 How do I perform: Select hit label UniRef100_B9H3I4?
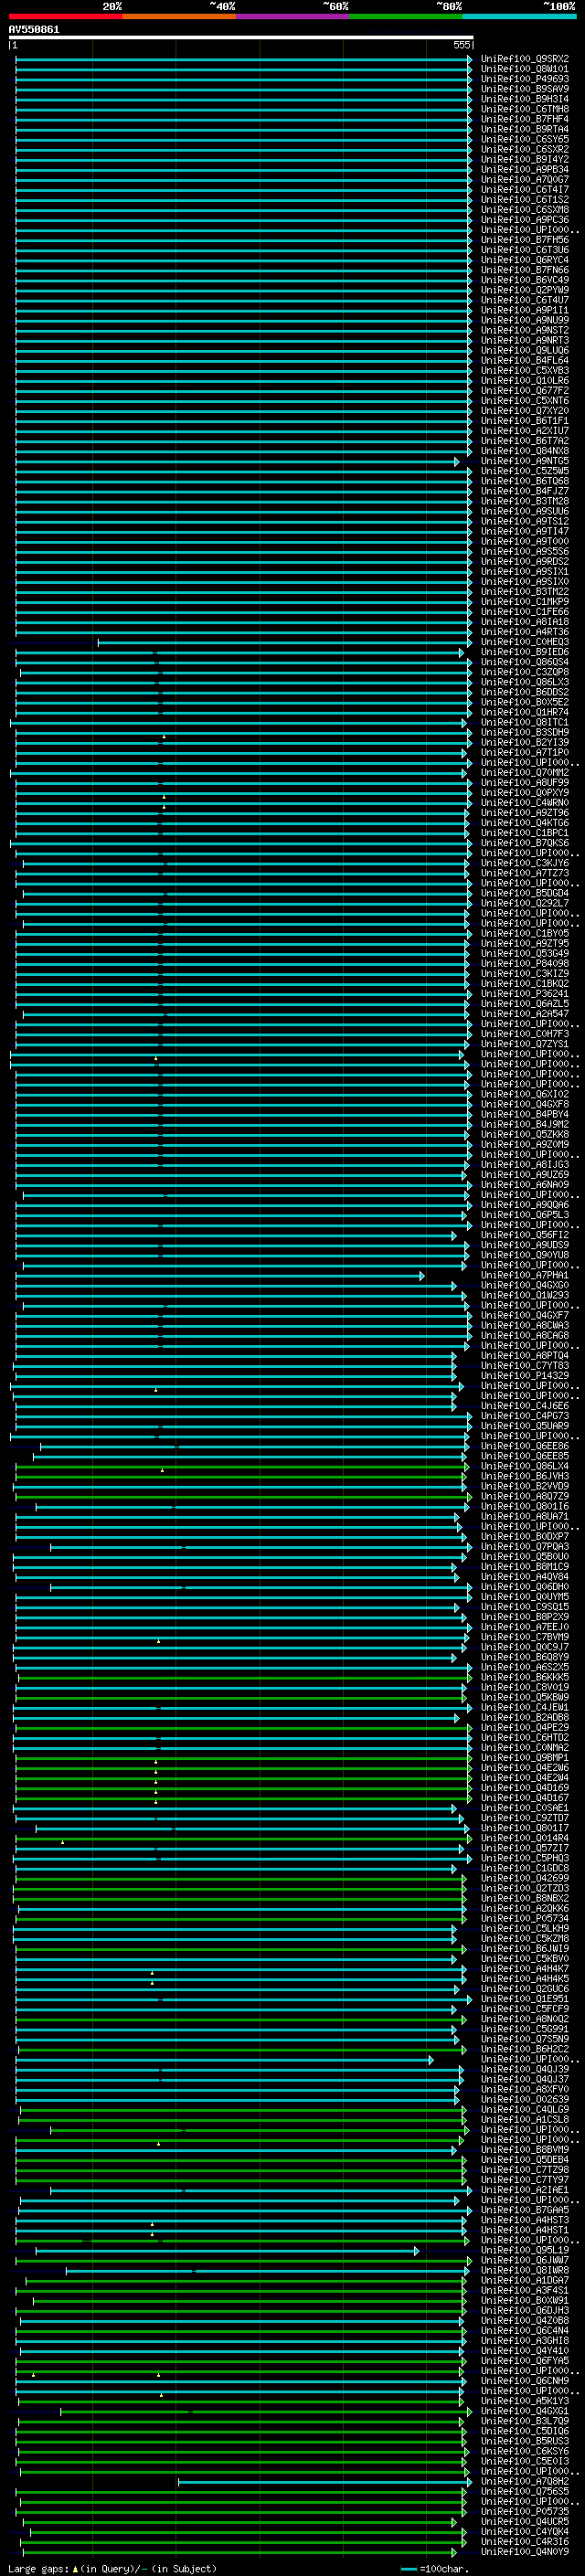(x=525, y=99)
